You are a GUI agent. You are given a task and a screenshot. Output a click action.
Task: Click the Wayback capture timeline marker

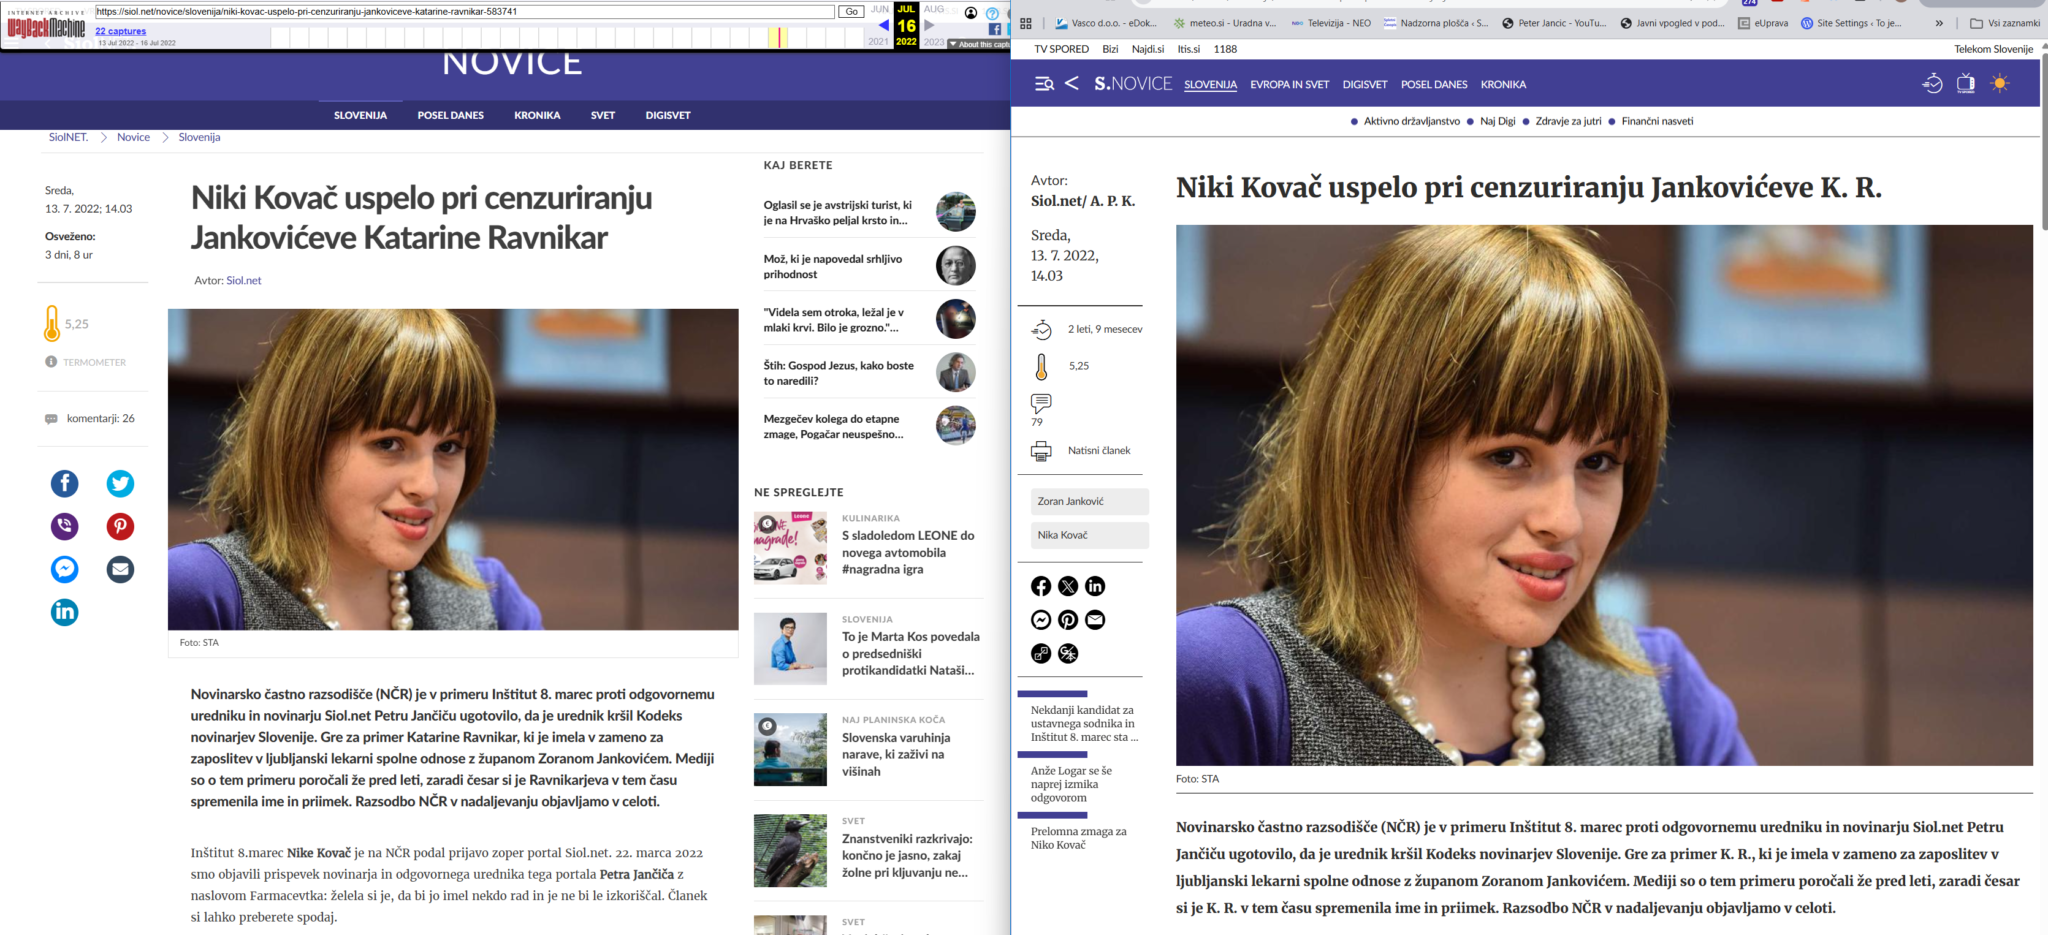(778, 37)
